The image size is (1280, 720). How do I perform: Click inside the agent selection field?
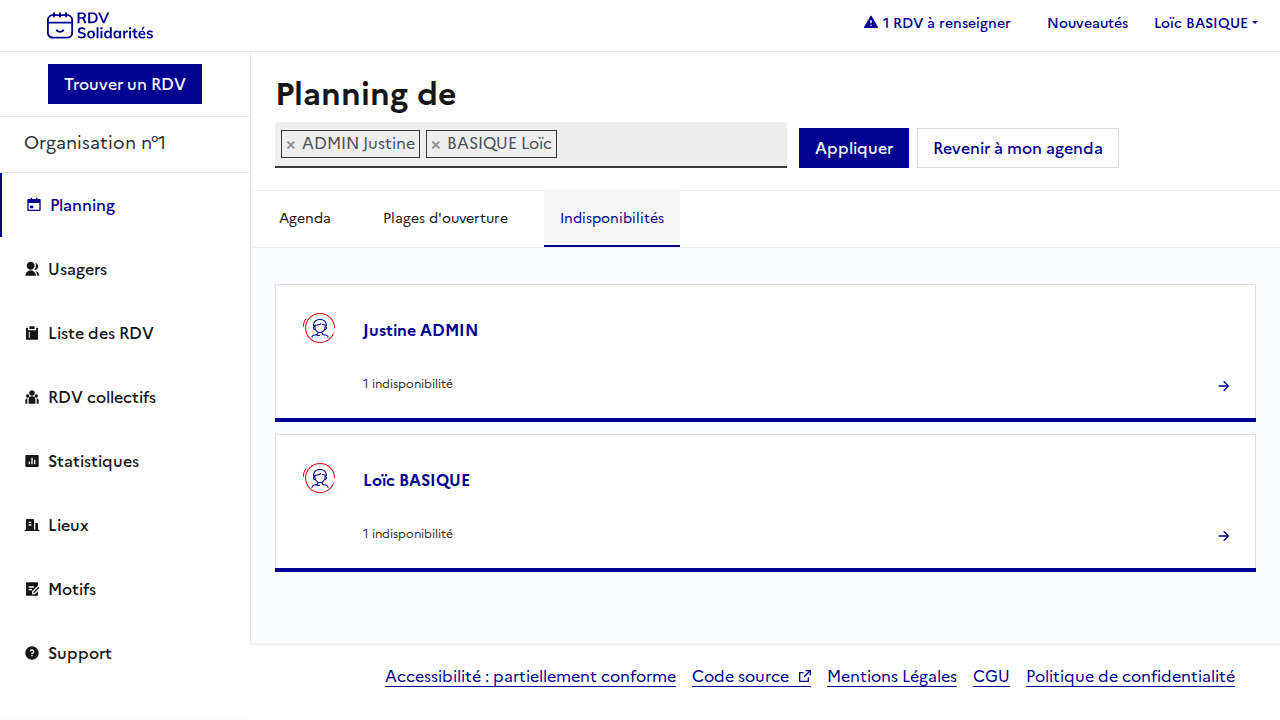click(670, 145)
